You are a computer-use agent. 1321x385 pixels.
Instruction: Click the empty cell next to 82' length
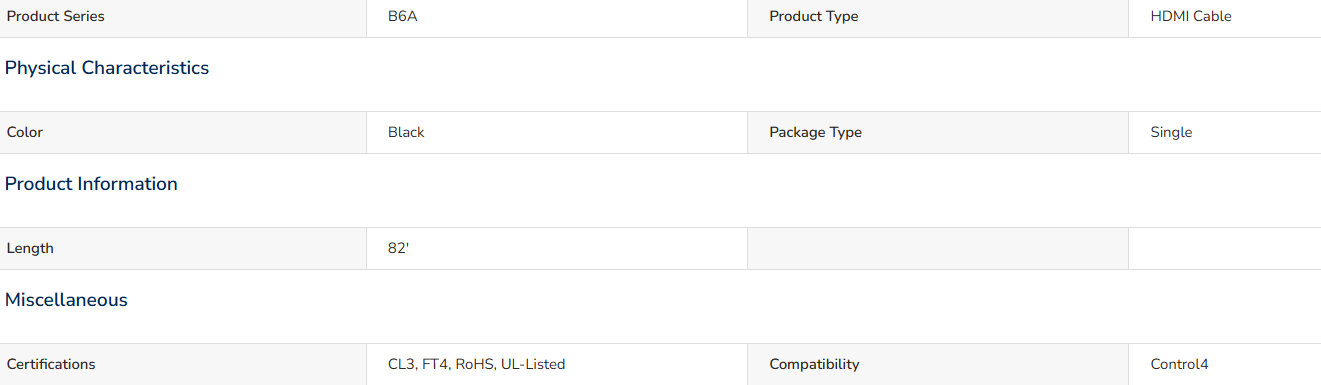point(938,248)
